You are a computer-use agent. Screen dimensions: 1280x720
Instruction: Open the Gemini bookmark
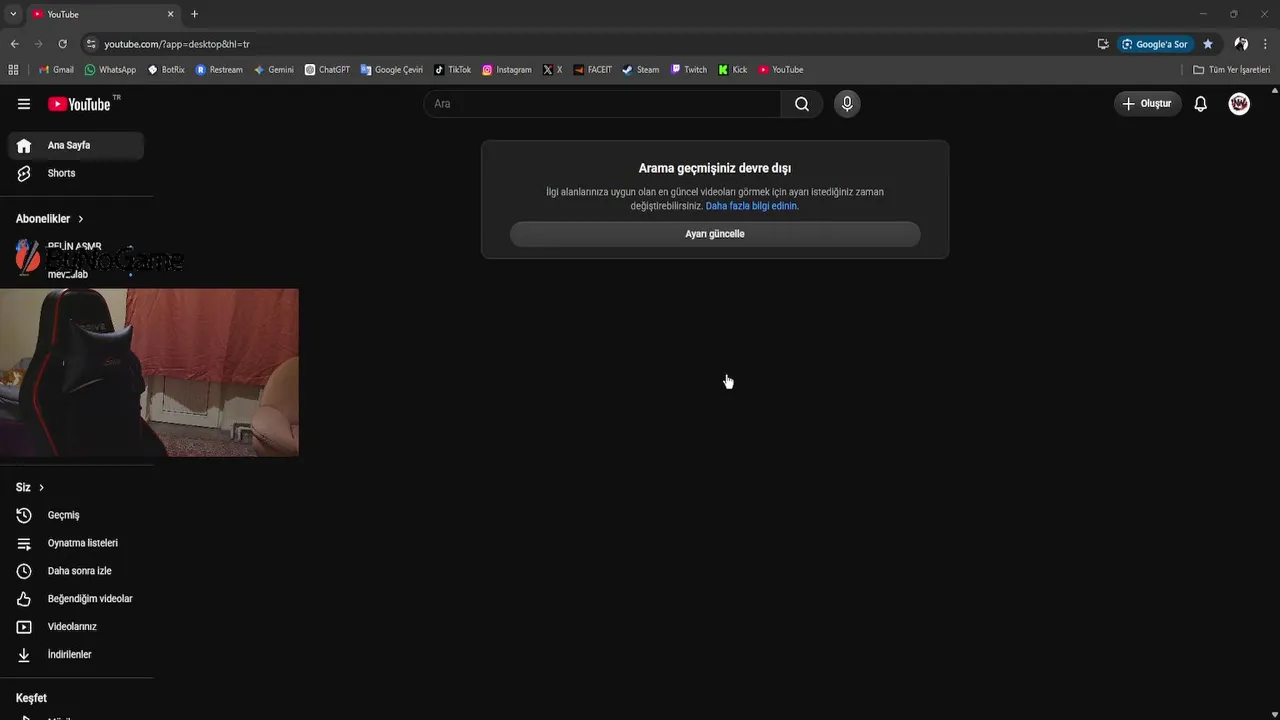point(274,70)
